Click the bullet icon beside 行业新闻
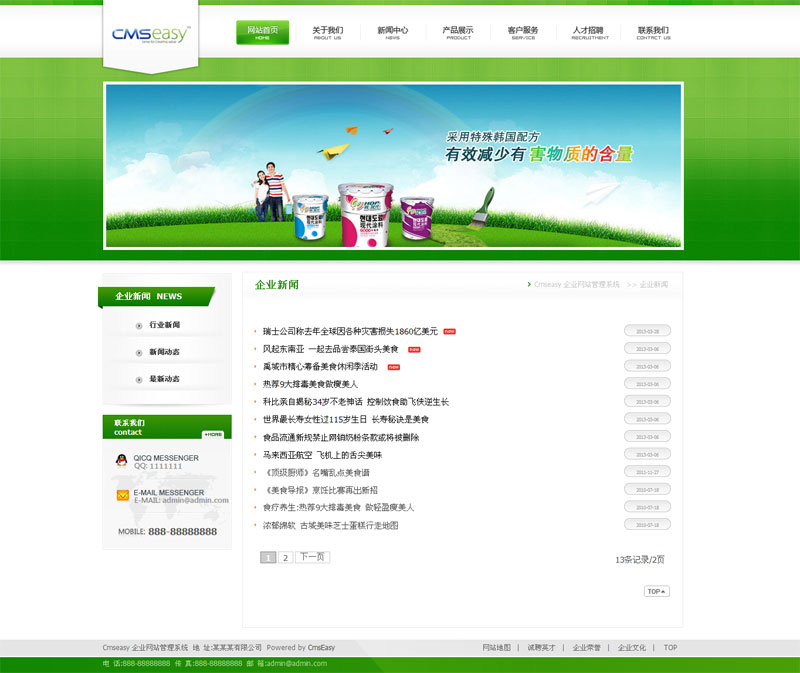This screenshot has height=673, width=800. pos(138,325)
